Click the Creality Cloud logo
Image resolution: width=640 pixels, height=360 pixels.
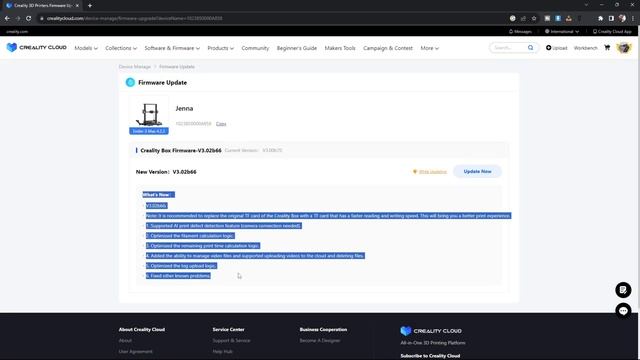tap(36, 48)
